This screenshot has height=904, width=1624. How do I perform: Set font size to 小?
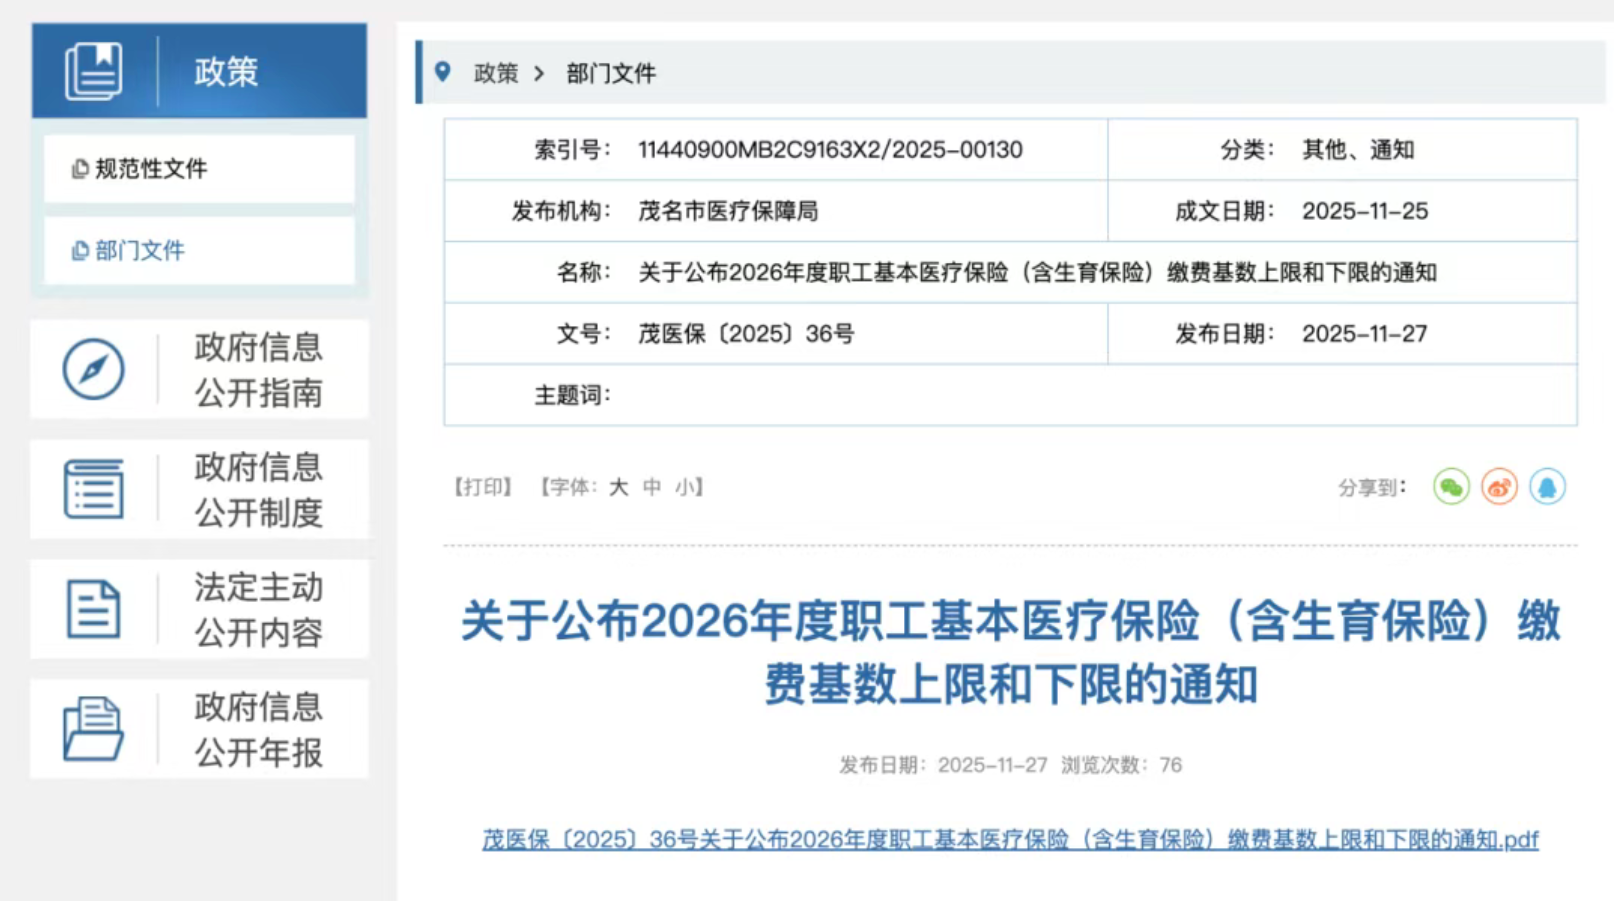685,488
